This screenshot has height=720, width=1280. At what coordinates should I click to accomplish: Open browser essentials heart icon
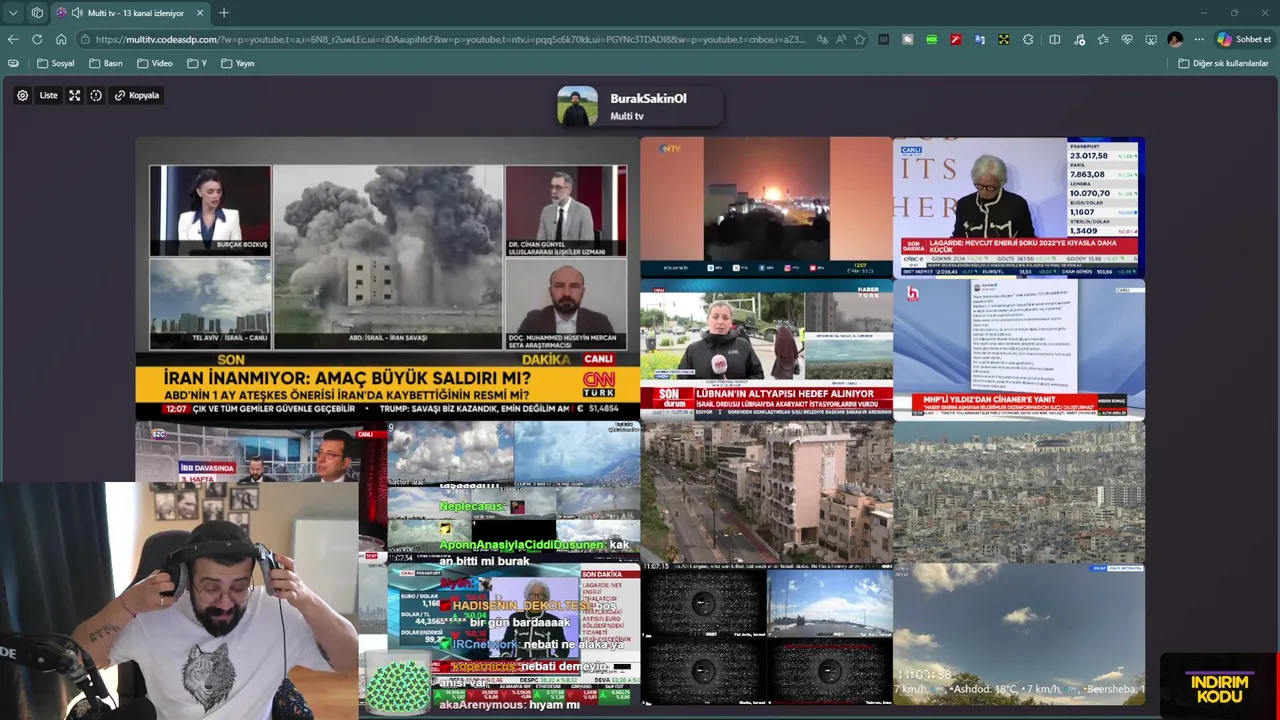click(1127, 39)
